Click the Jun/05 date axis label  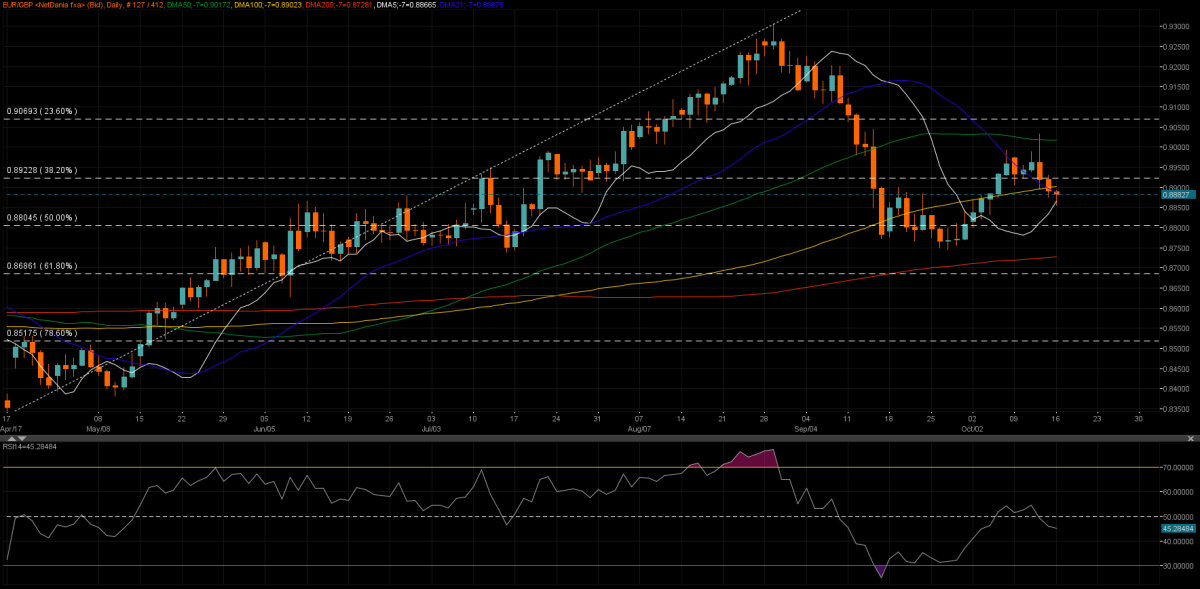click(x=265, y=428)
